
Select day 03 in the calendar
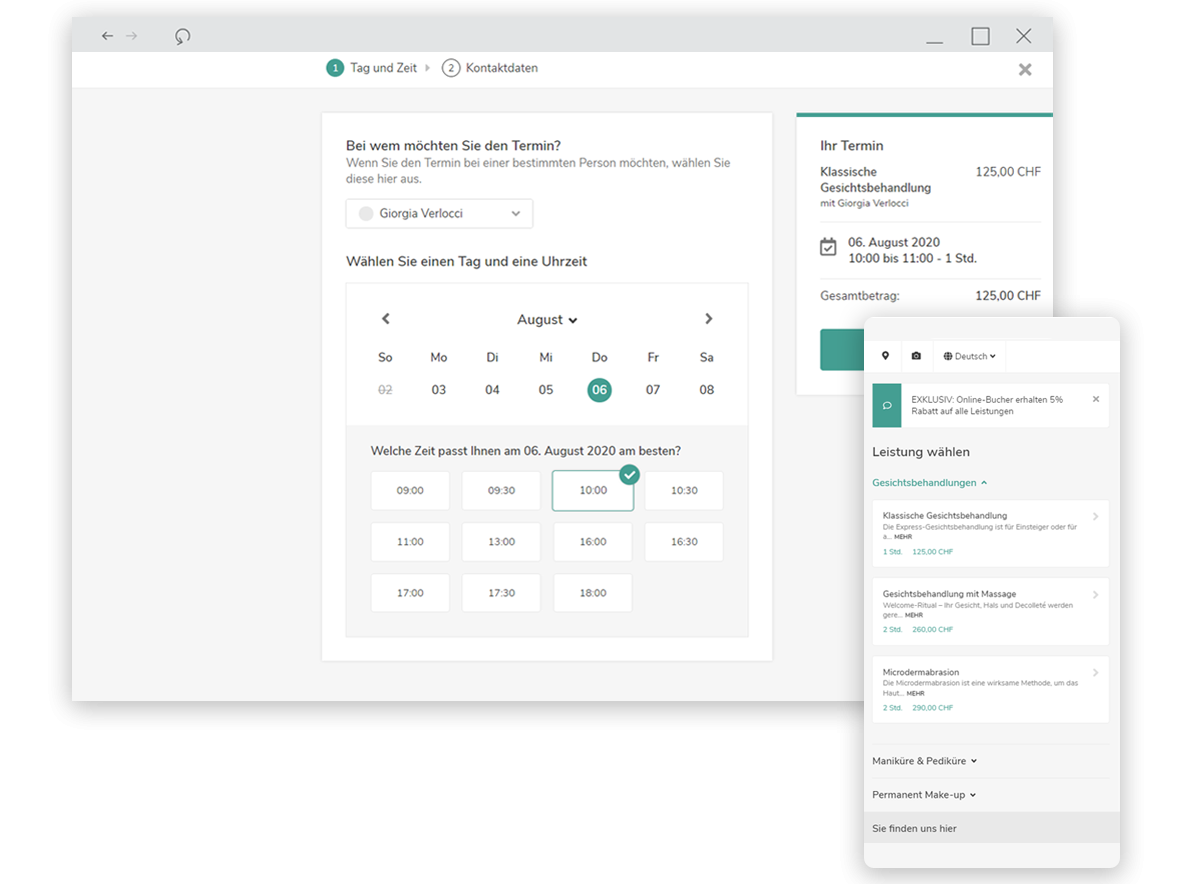439,390
